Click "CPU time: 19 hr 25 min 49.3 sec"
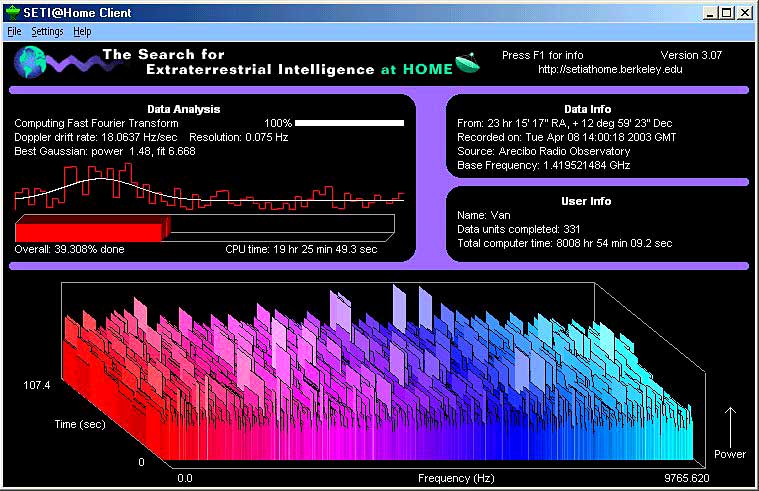The image size is (759, 491). click(x=301, y=249)
